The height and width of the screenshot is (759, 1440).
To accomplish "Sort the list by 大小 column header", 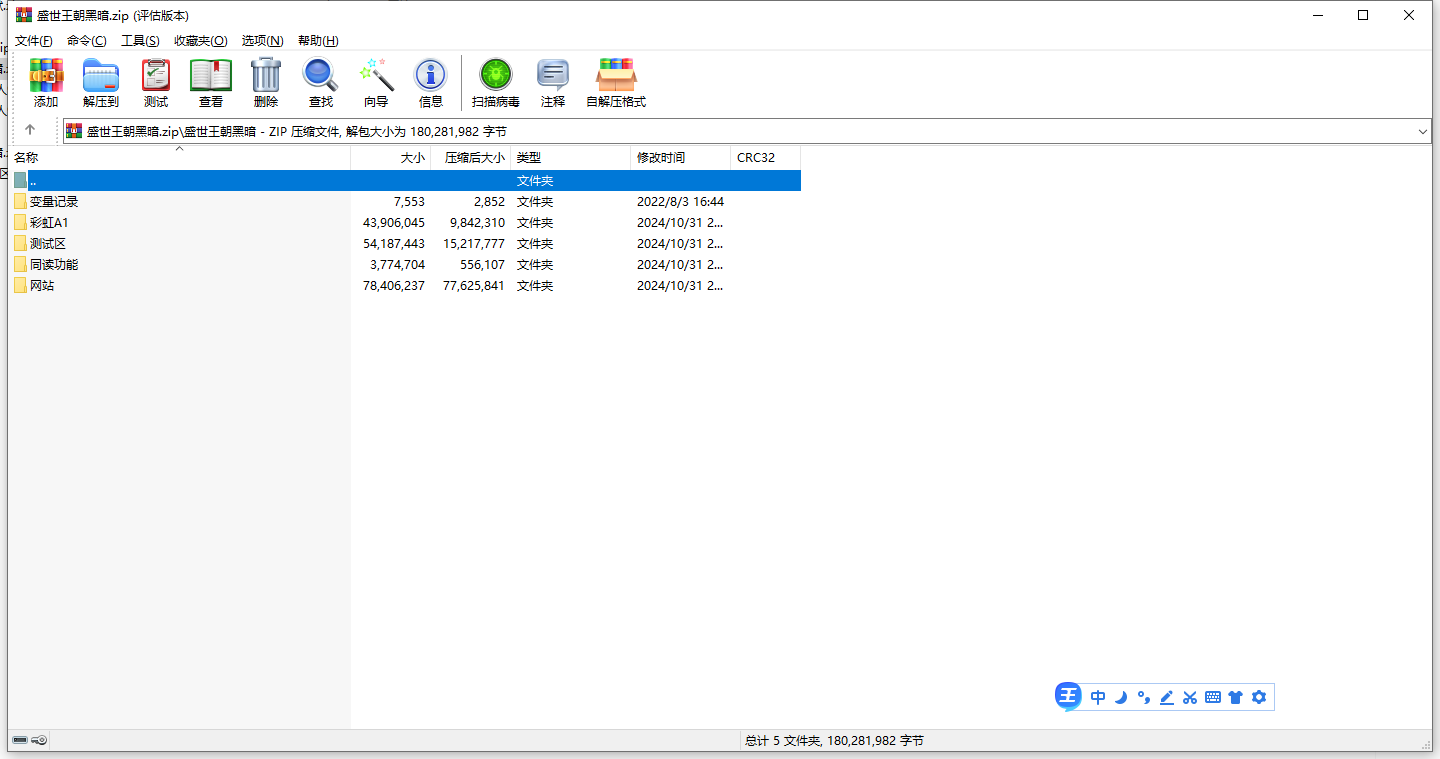I will coord(412,158).
